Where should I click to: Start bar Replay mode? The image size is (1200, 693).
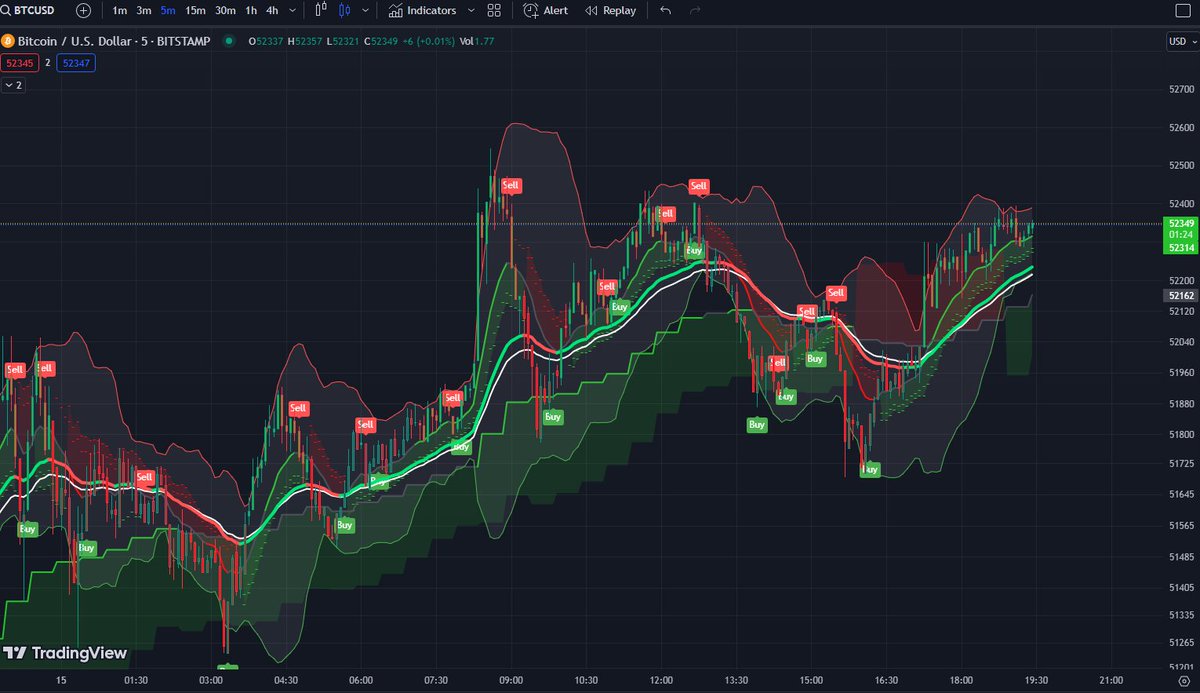tap(610, 10)
